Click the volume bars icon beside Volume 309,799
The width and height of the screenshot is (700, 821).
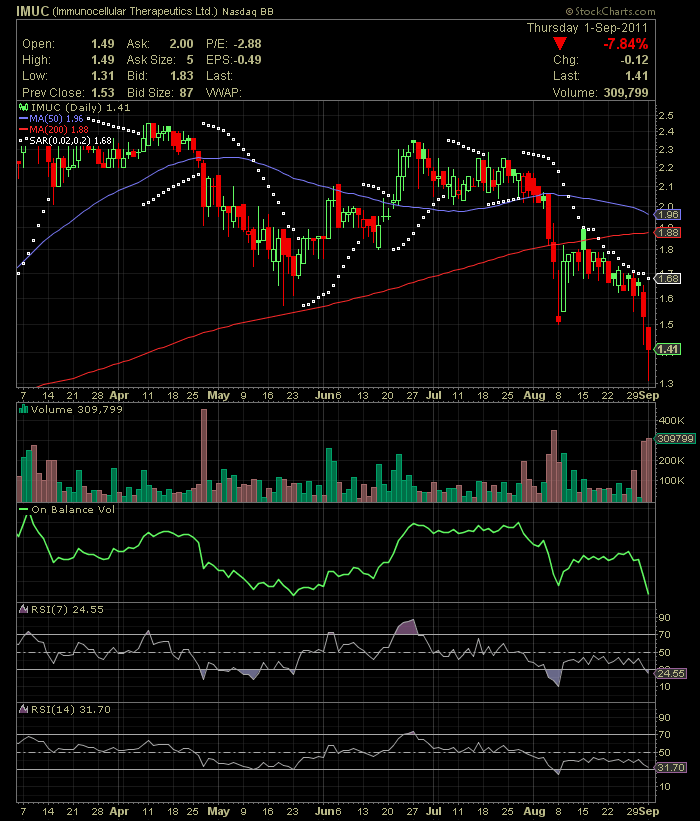click(x=23, y=409)
